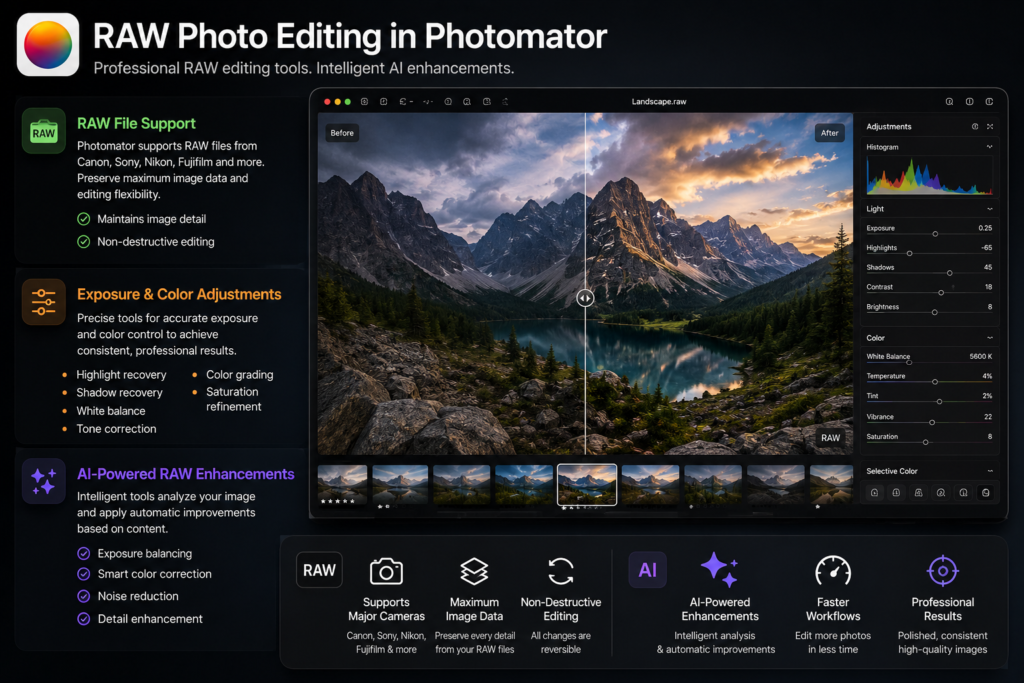Click the green RAW File Support icon

(43, 131)
